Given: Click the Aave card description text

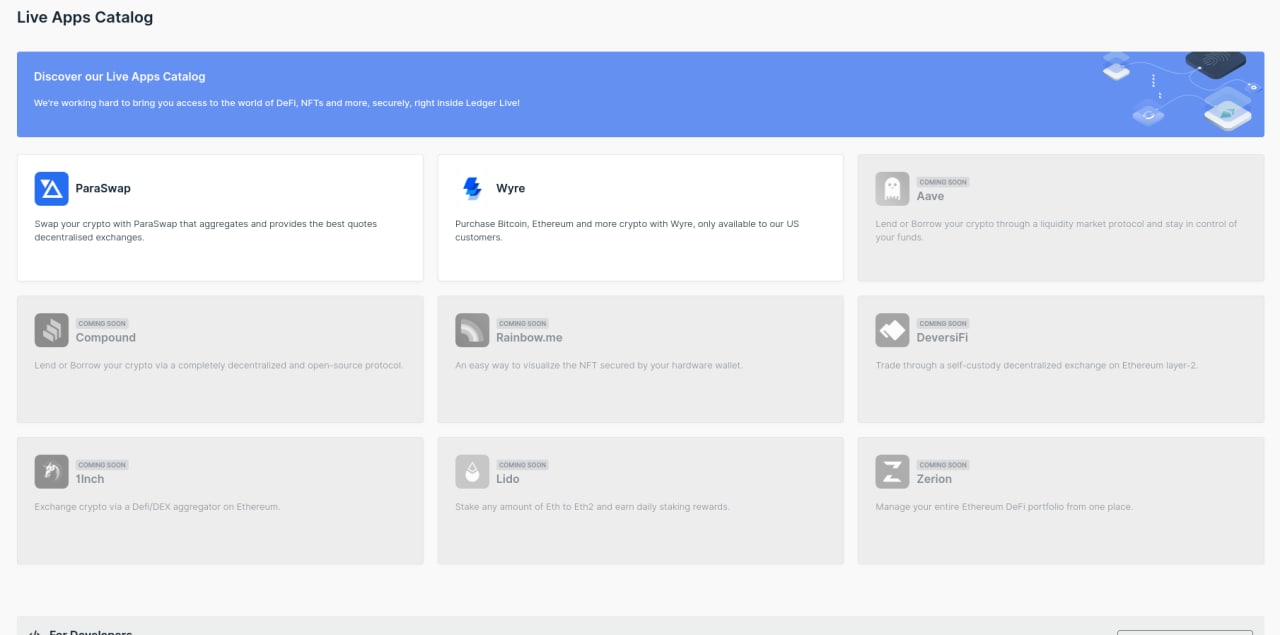Looking at the screenshot, I should click(1055, 230).
